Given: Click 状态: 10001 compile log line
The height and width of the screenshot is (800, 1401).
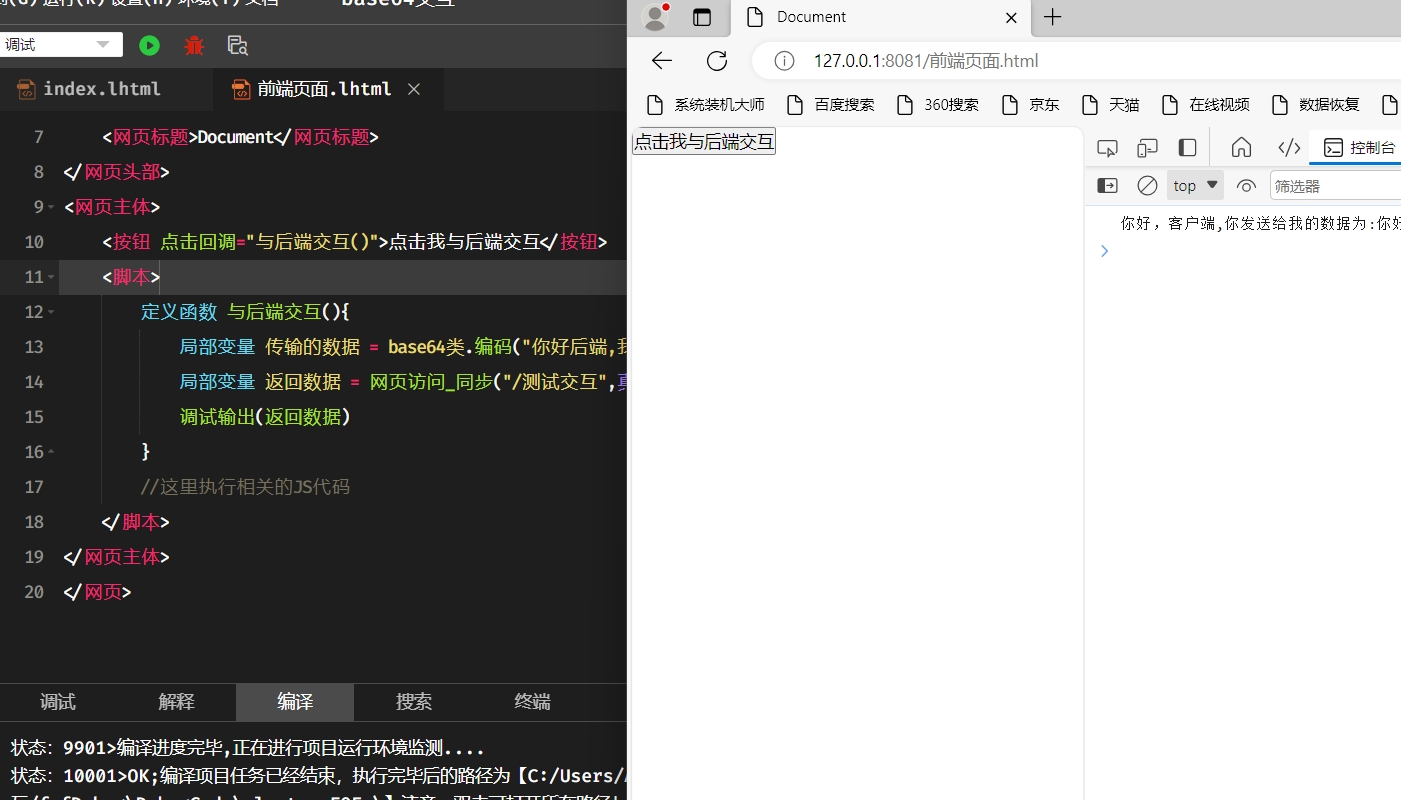Looking at the screenshot, I should [x=318, y=774].
